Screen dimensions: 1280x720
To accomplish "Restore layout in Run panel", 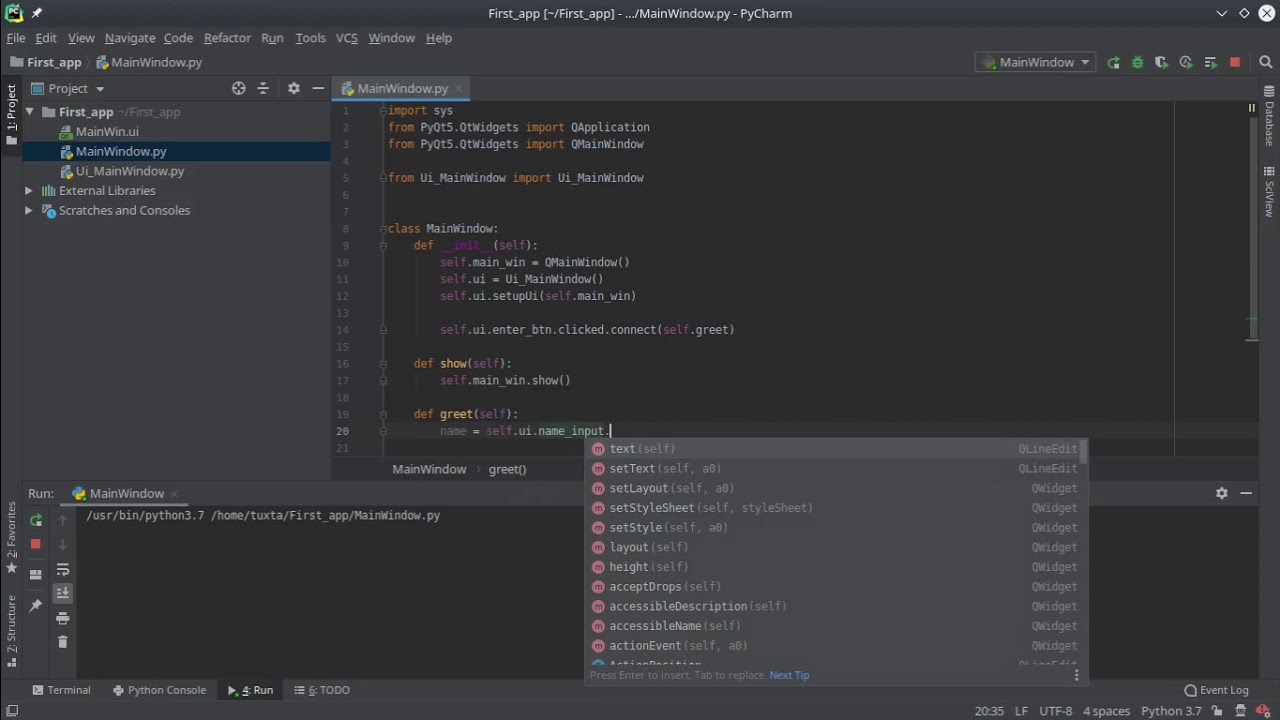I will pos(36,574).
